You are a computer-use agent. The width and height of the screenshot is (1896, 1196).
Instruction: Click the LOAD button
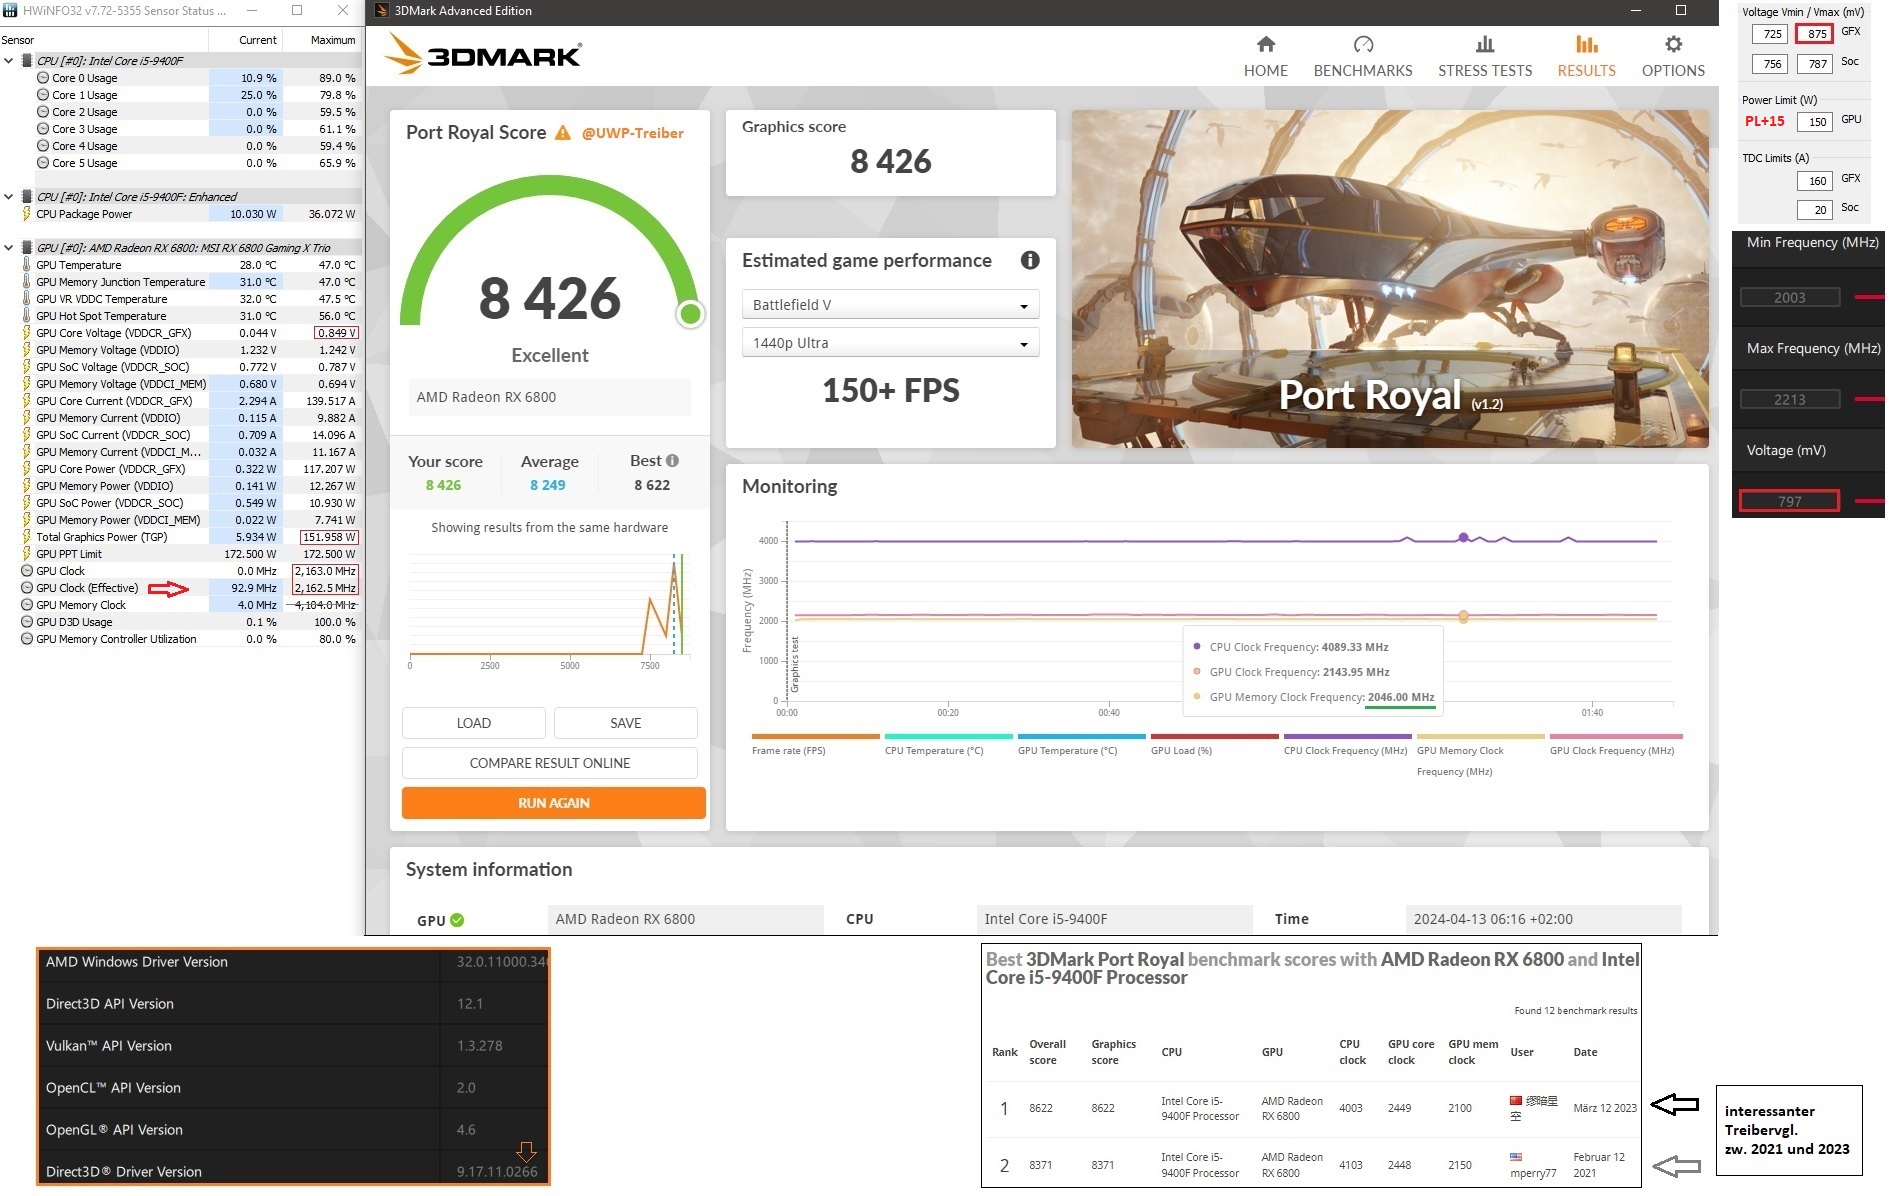pyautogui.click(x=474, y=723)
